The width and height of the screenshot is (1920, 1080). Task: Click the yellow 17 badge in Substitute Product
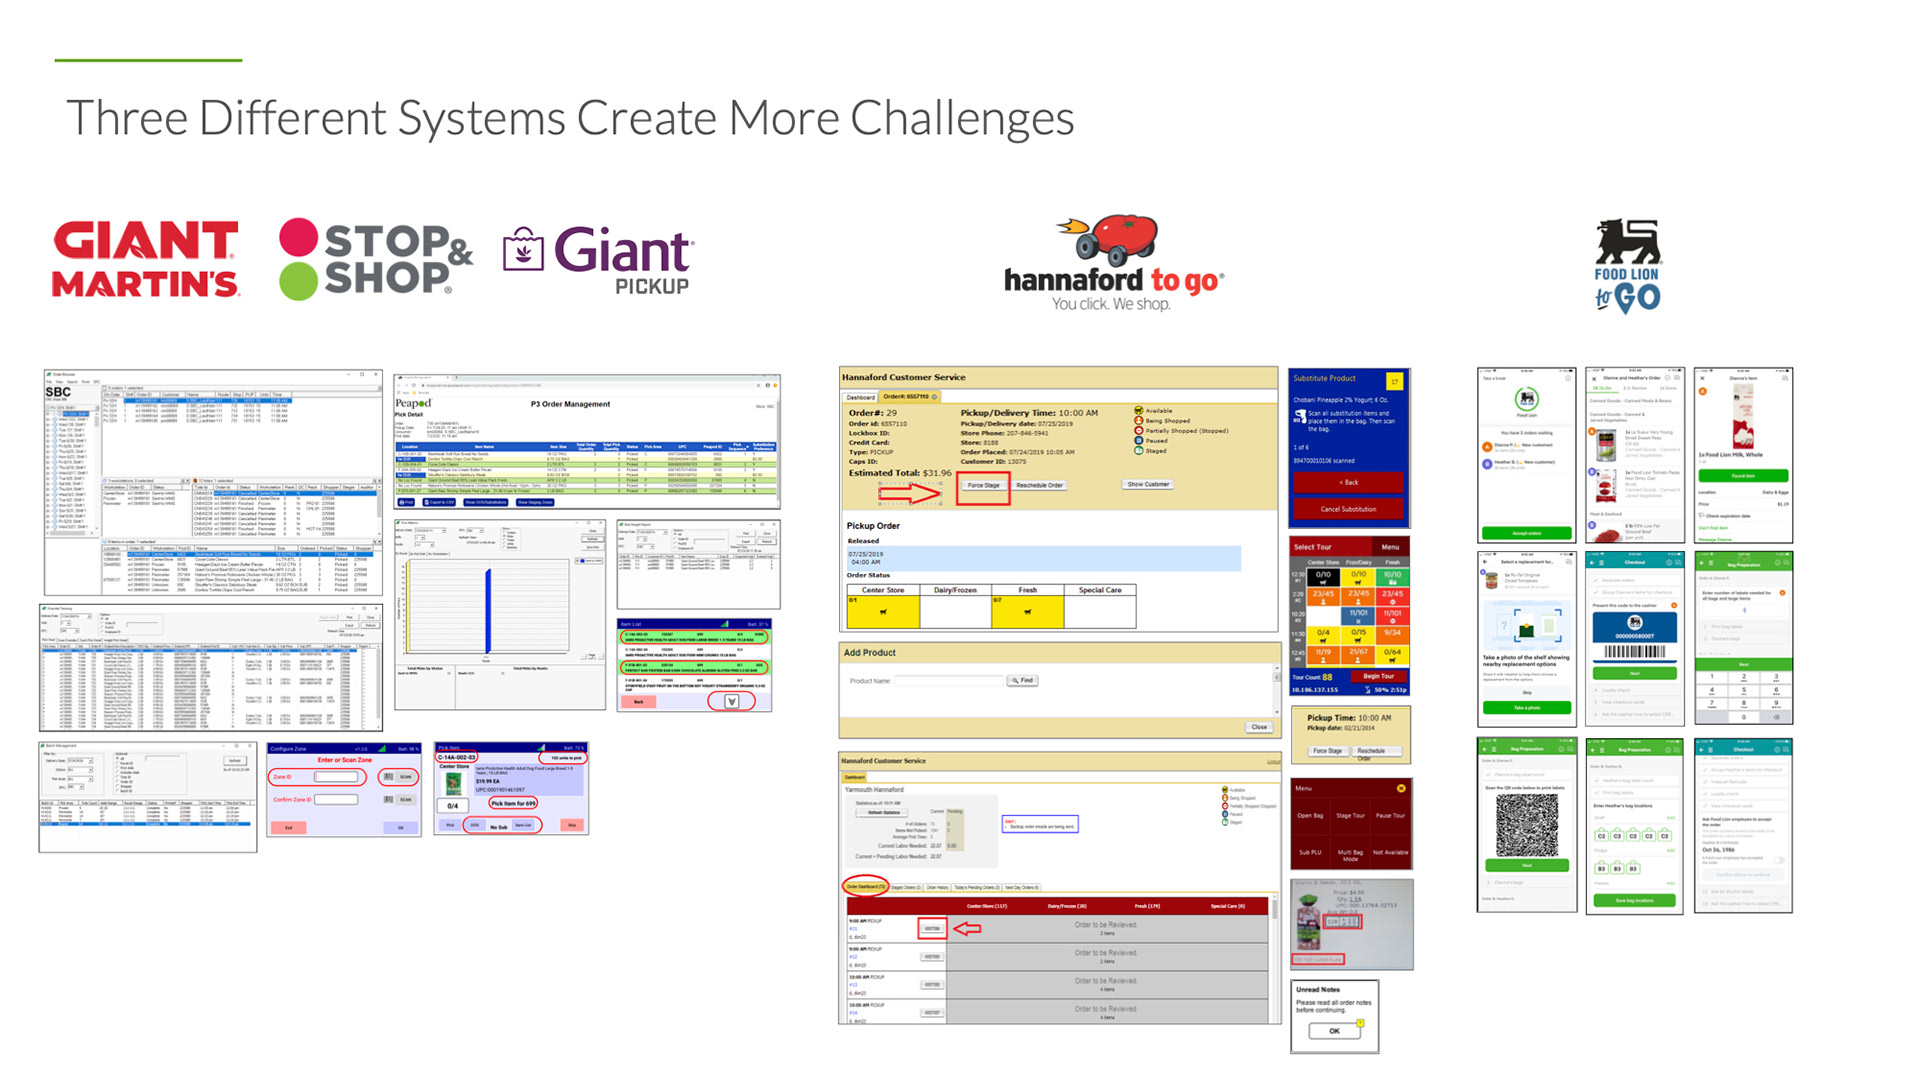(1394, 380)
